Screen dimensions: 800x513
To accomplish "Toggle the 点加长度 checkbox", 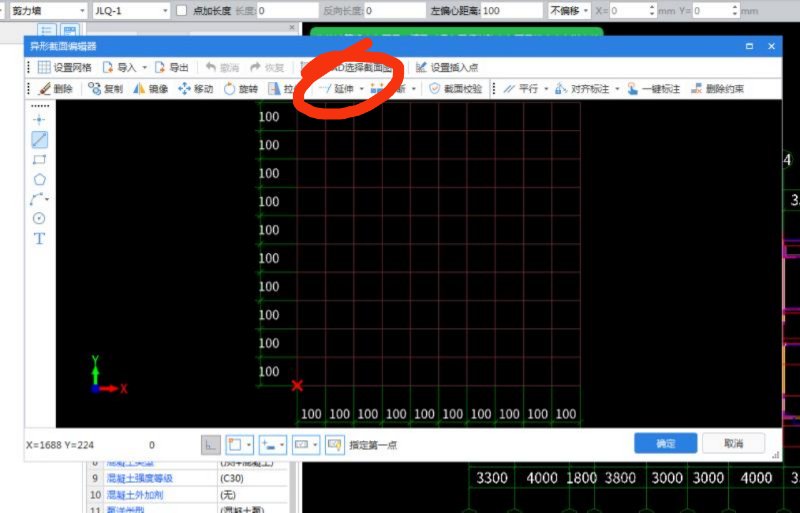I will click(182, 10).
